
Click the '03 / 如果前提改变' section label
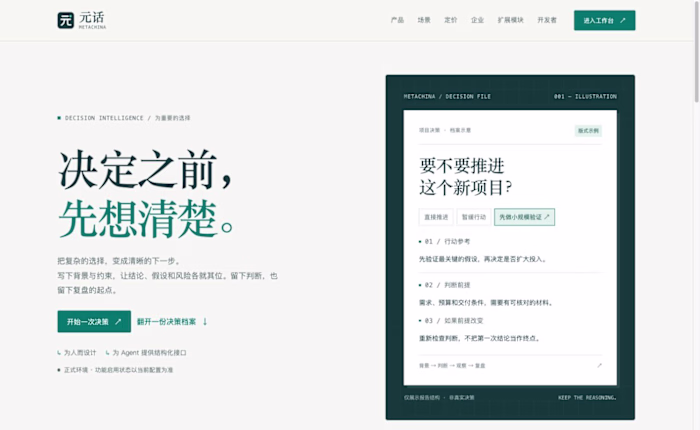(x=454, y=321)
